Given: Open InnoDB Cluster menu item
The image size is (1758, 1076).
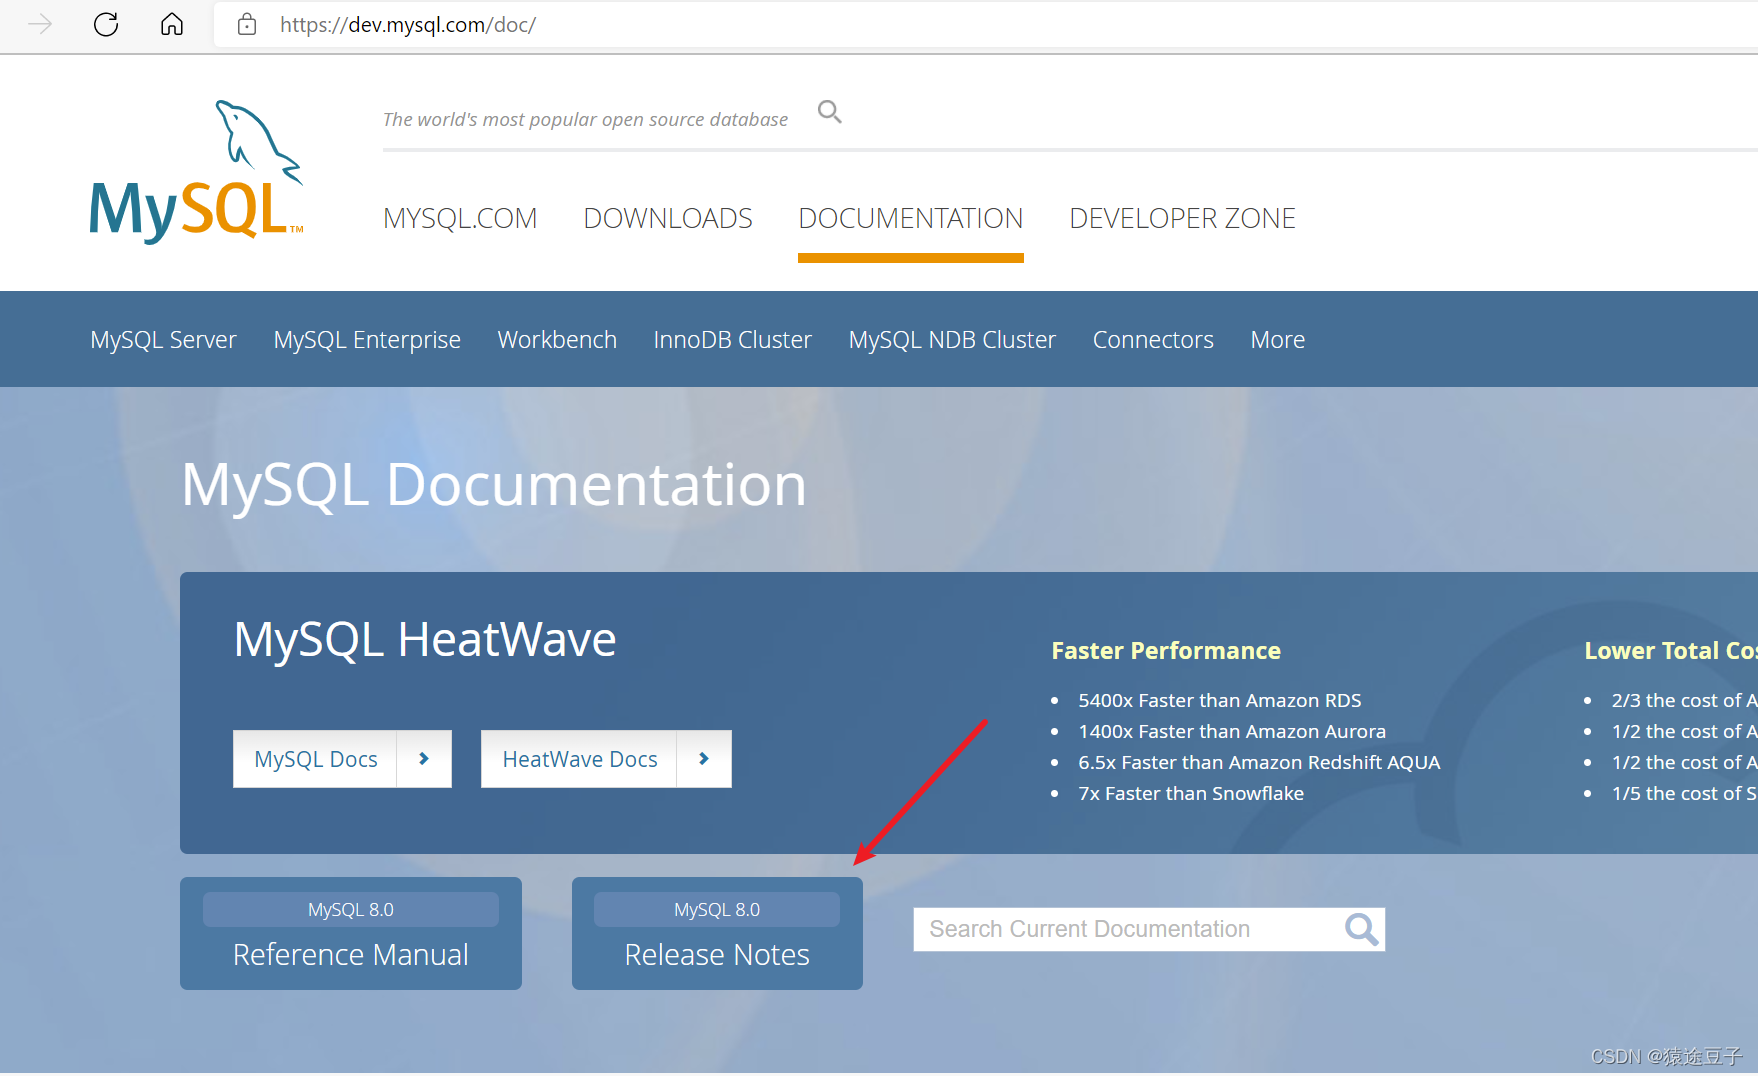Looking at the screenshot, I should pyautogui.click(x=732, y=340).
